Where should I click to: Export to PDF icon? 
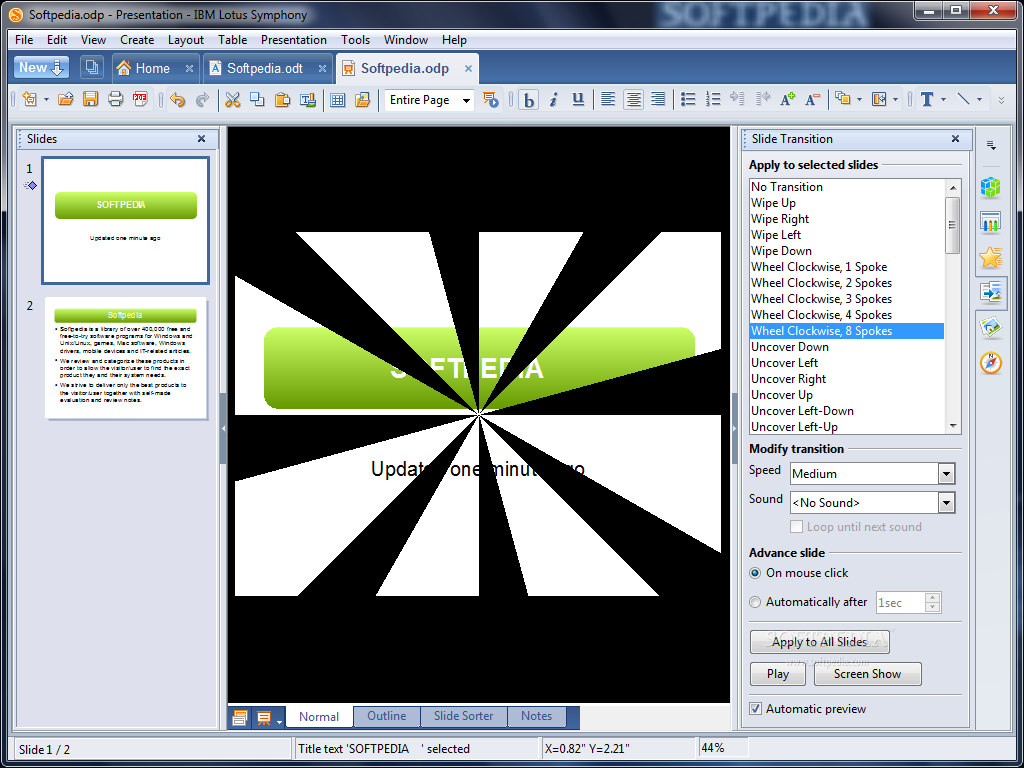(x=140, y=99)
